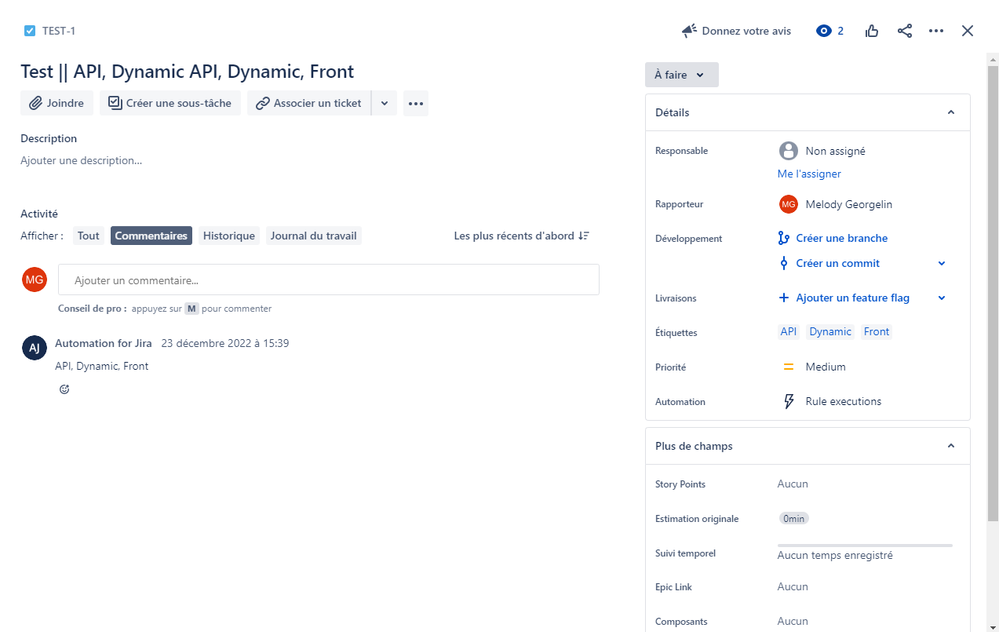The width and height of the screenshot is (999, 632).
Task: Click the scrollbar down arrow
Action: pyautogui.click(x=993, y=627)
